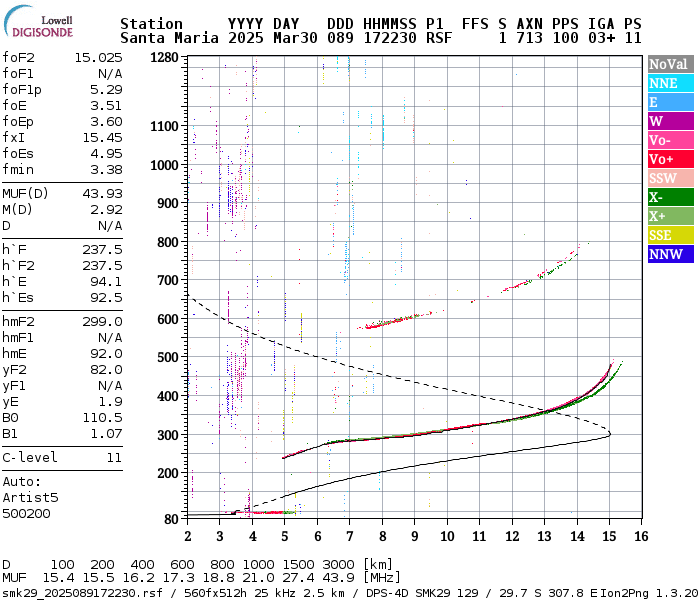Viewport: 700px width, 600px height.
Task: Click the W legend color box
Action: point(671,121)
